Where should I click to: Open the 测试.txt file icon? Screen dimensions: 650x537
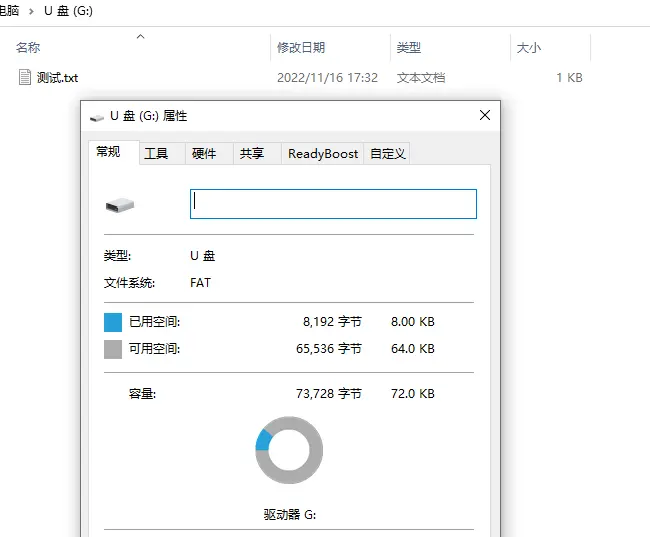25,77
